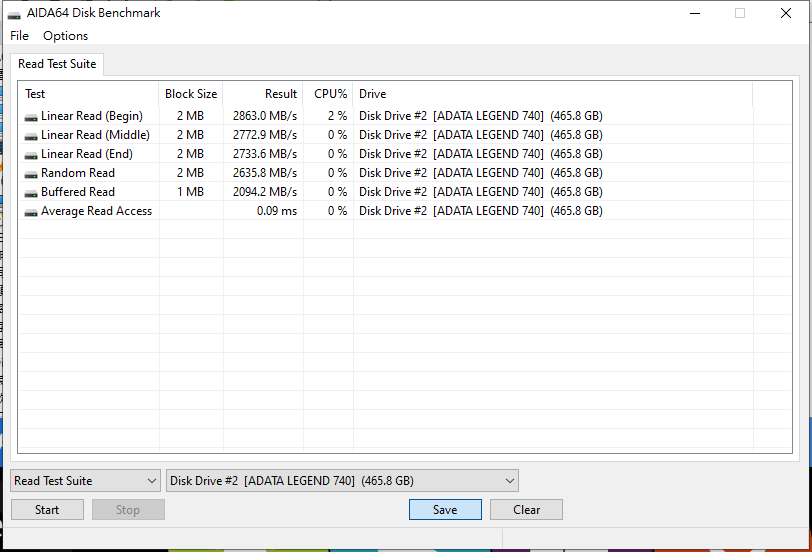The height and width of the screenshot is (552, 812).
Task: Clear the benchmark results
Action: tap(526, 510)
